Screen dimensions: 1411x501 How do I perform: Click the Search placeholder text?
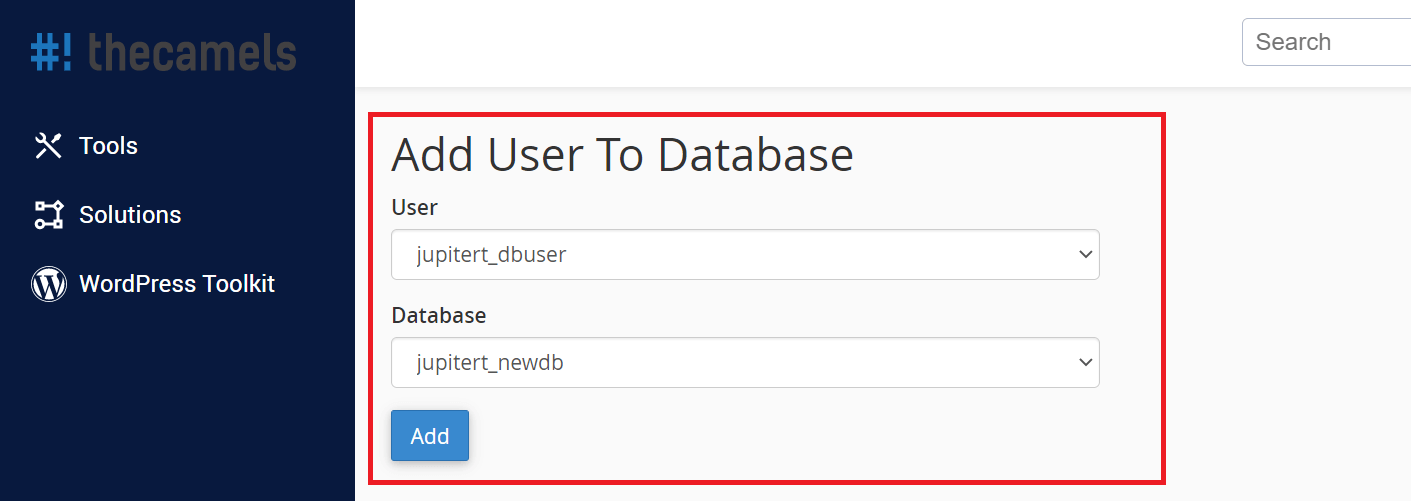tap(1293, 42)
